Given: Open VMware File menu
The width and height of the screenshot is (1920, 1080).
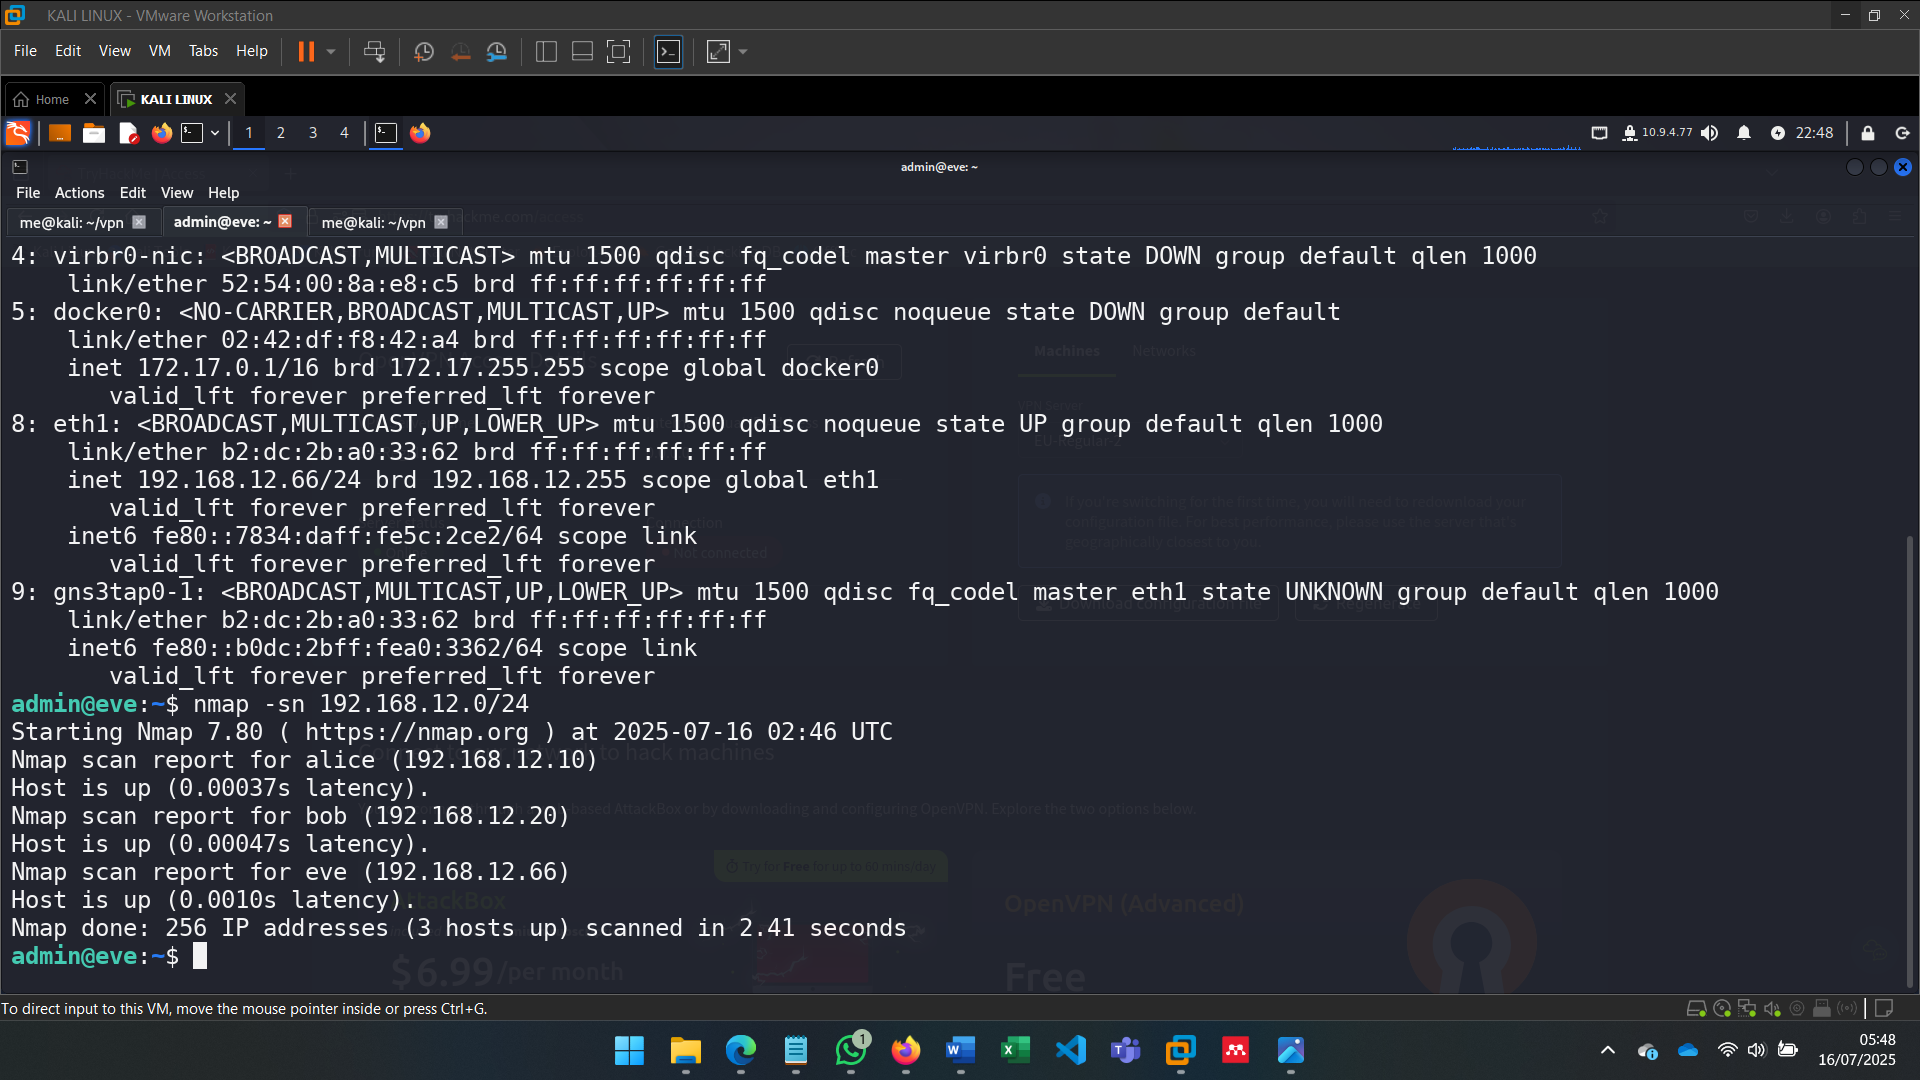Looking at the screenshot, I should point(25,51).
